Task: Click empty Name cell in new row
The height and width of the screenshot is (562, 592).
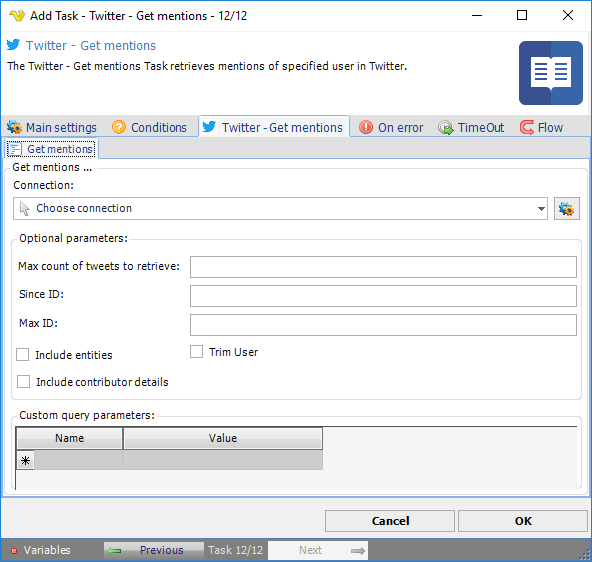Action: pyautogui.click(x=78, y=460)
